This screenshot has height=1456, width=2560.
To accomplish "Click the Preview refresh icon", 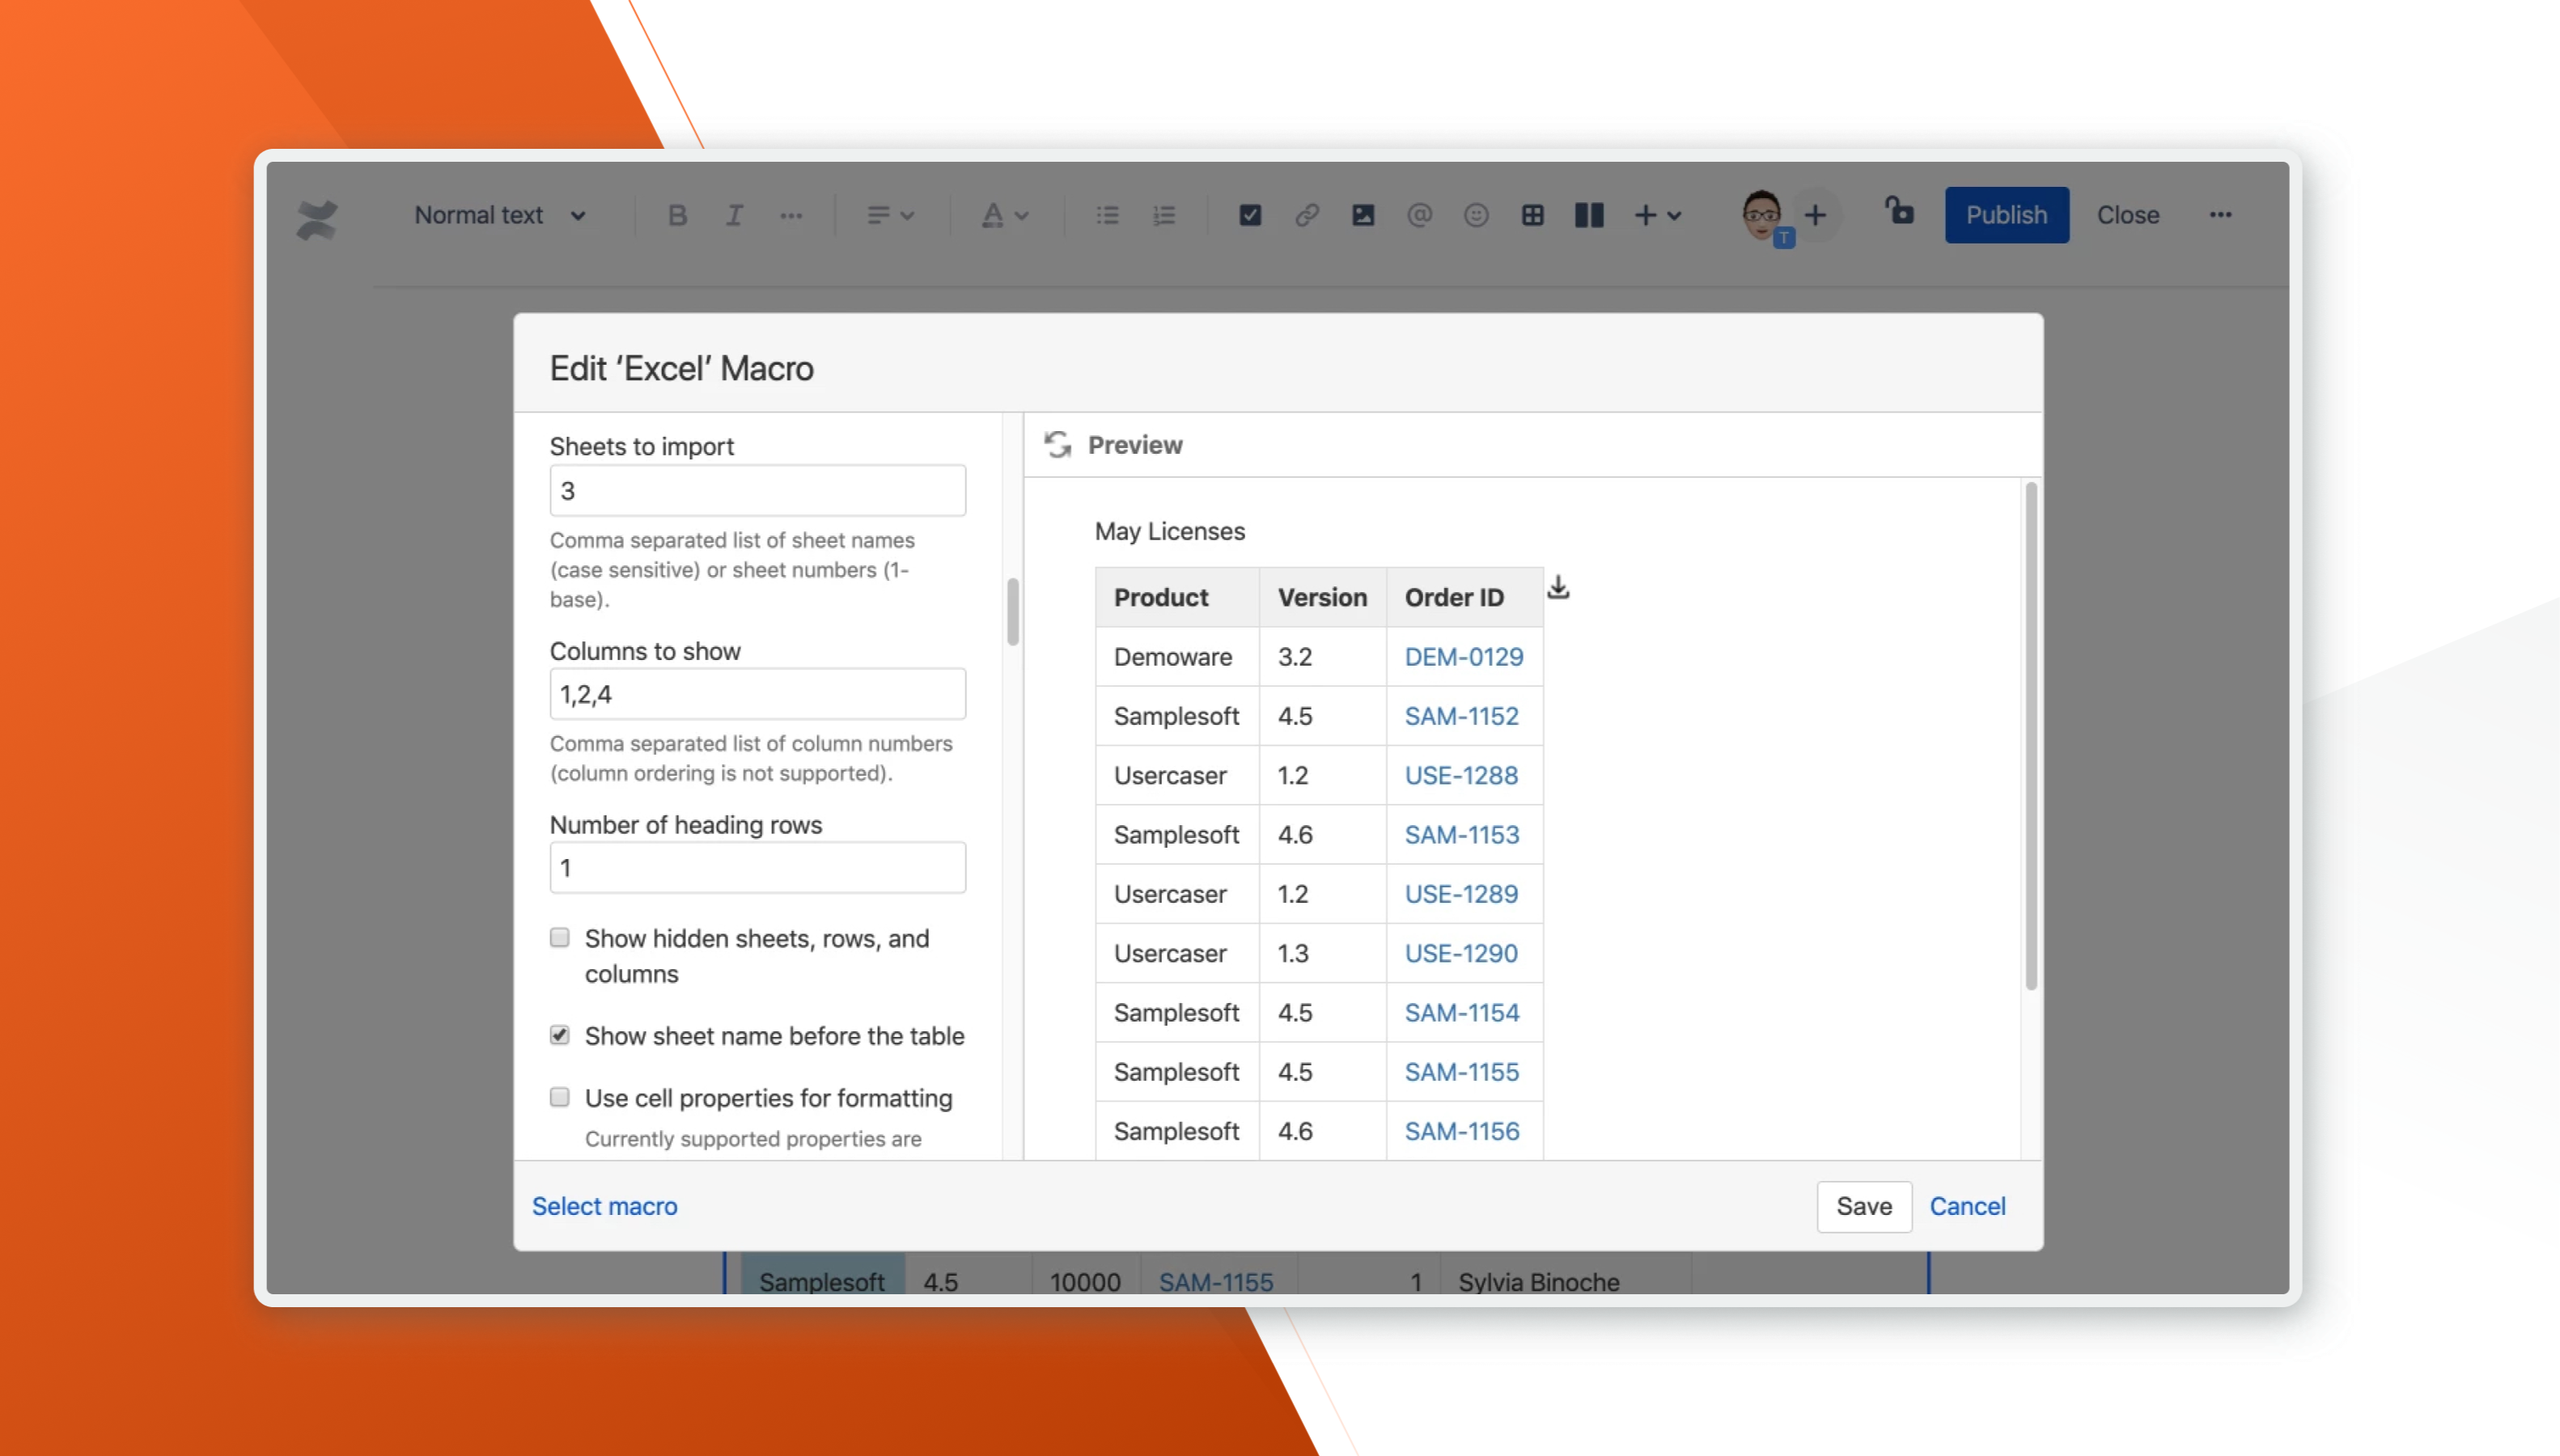I will (1057, 444).
